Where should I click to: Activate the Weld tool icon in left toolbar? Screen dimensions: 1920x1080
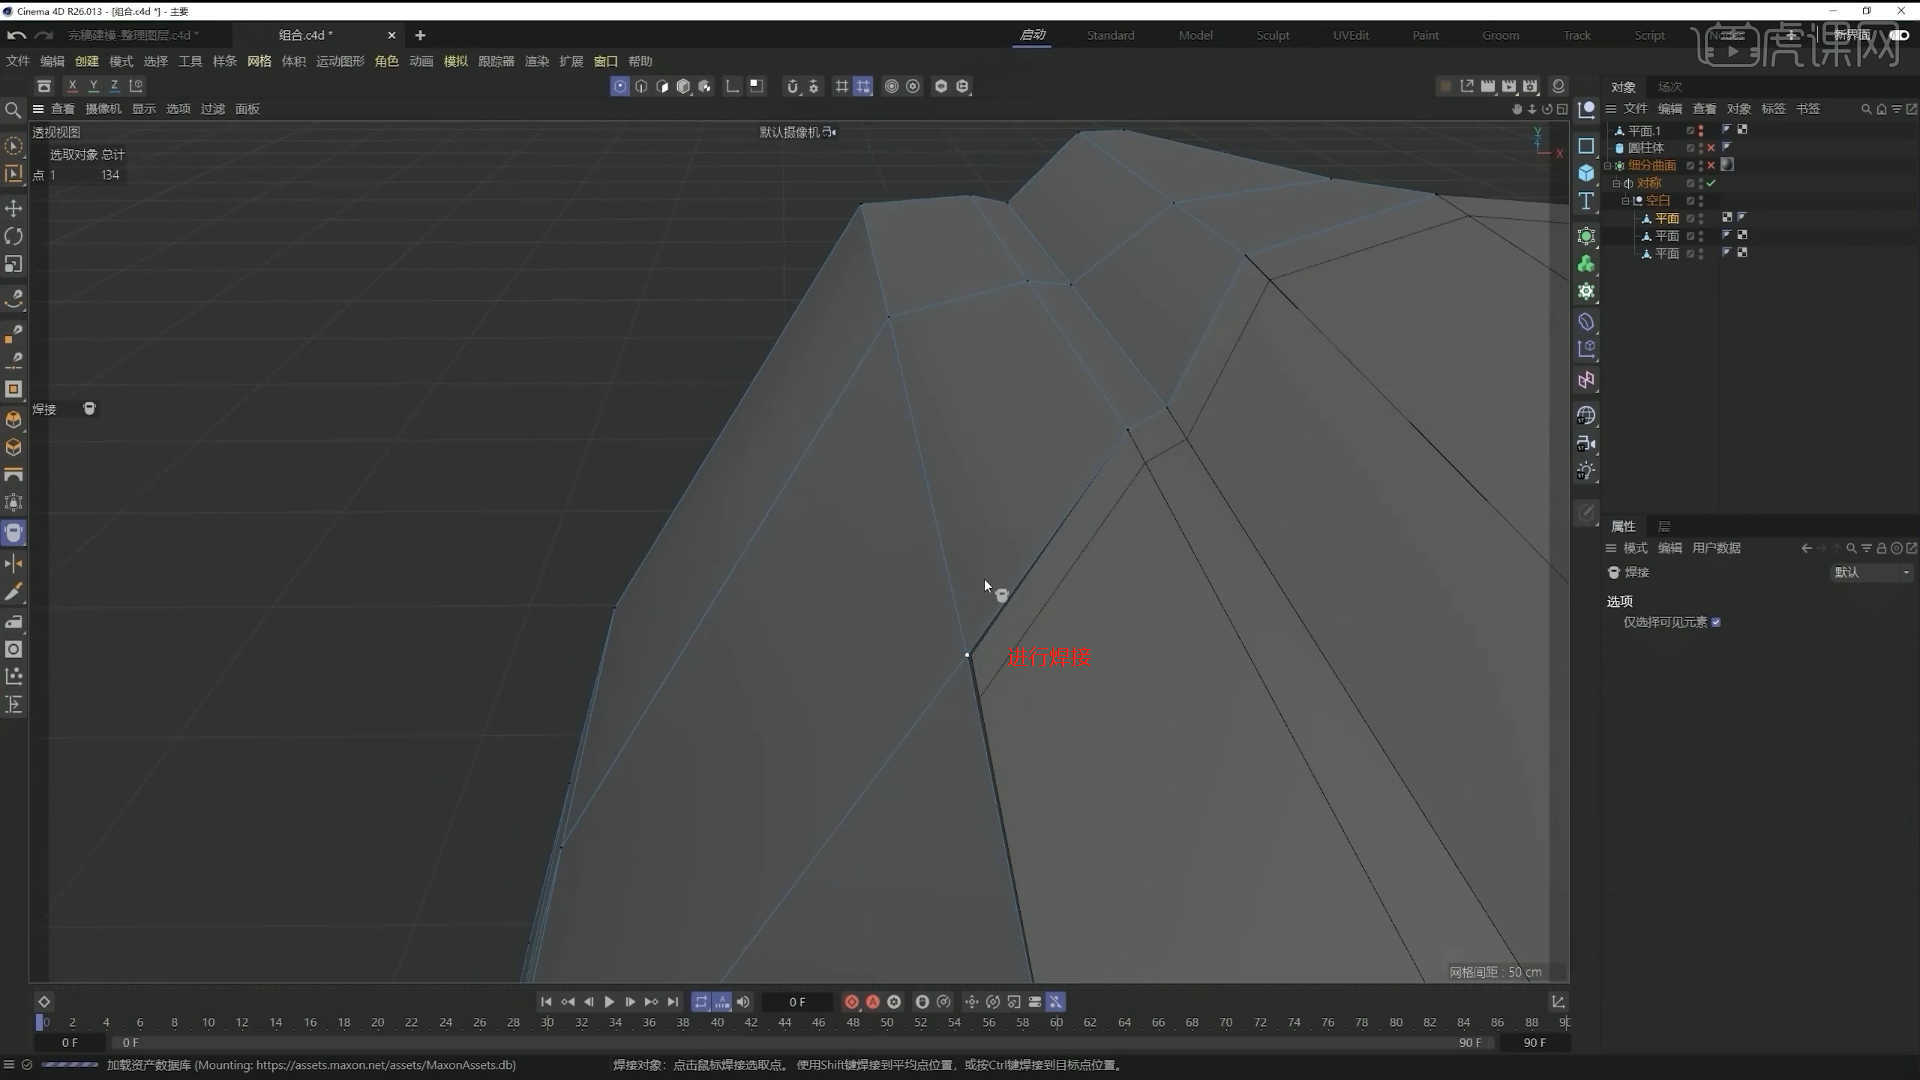point(14,533)
